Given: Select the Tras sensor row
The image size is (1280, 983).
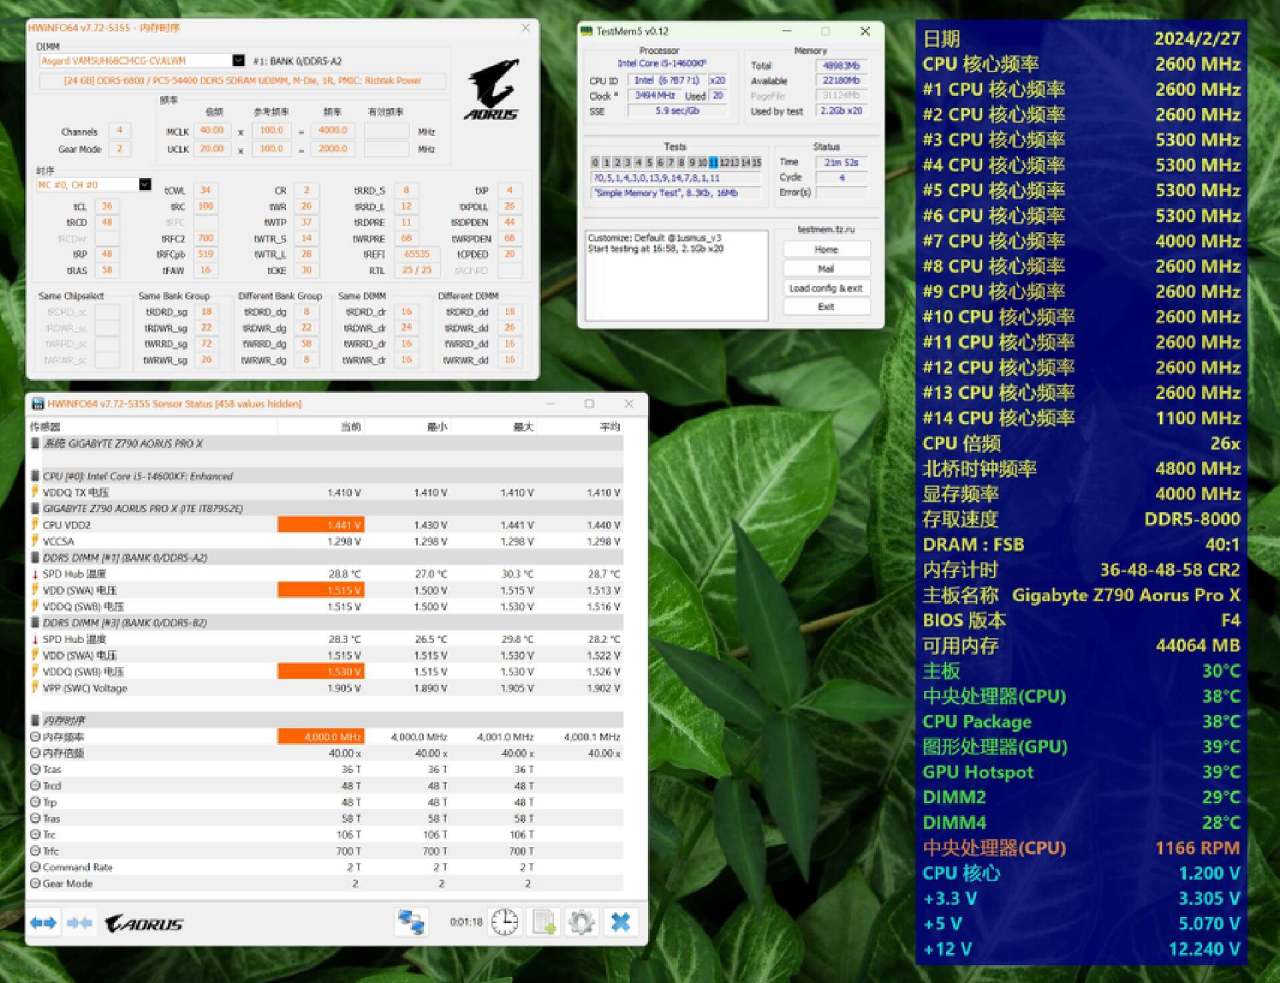Looking at the screenshot, I should 326,818.
